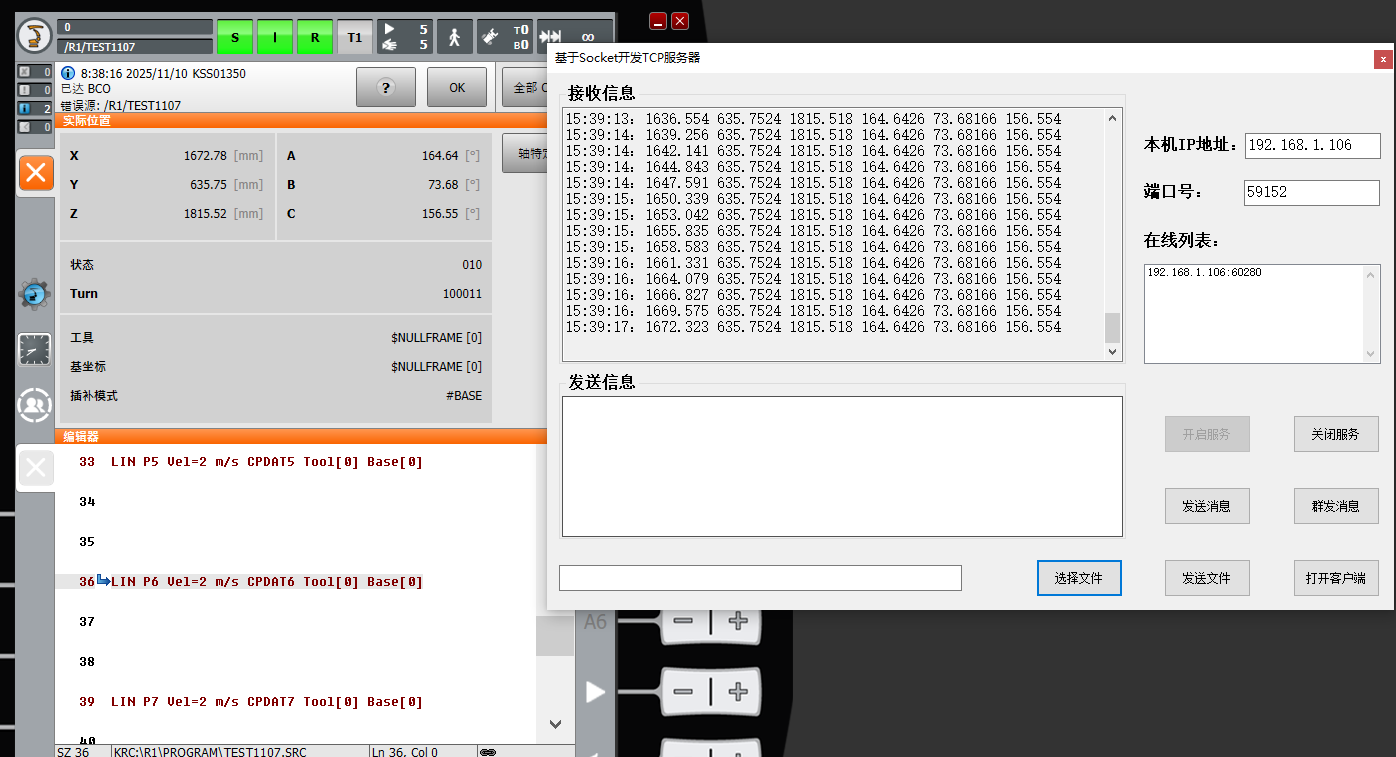
Task: Click the 本机IP地址 input field
Action: [1312, 145]
